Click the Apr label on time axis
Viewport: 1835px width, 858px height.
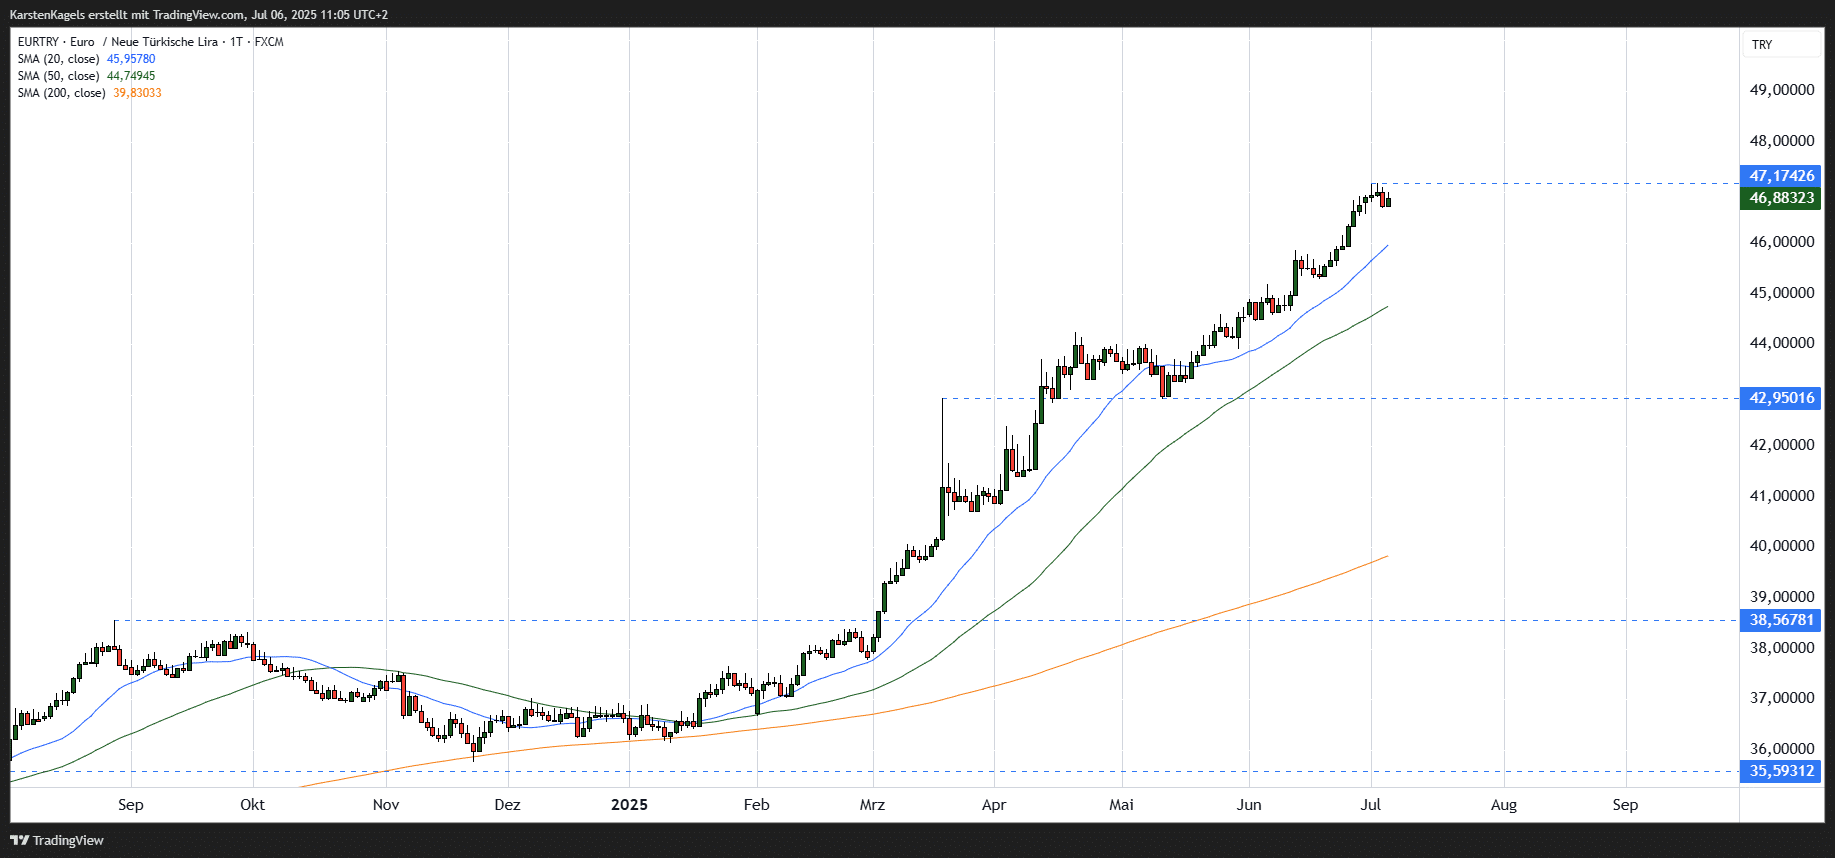994,805
